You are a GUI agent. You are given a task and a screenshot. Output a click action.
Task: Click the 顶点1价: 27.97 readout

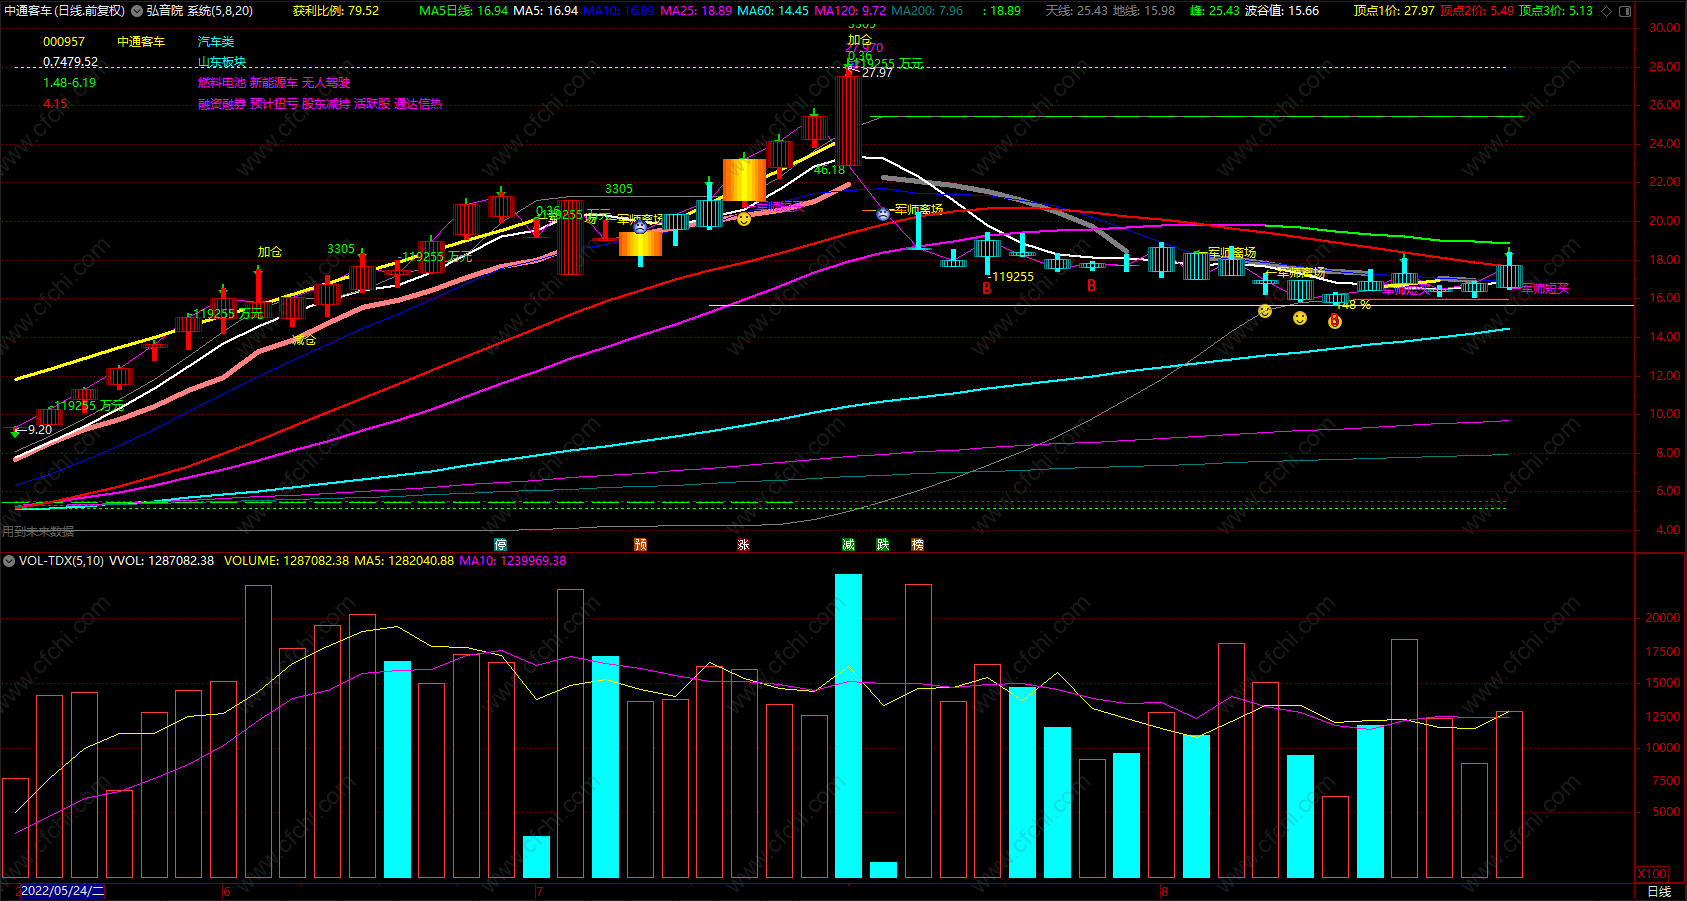tap(1394, 11)
